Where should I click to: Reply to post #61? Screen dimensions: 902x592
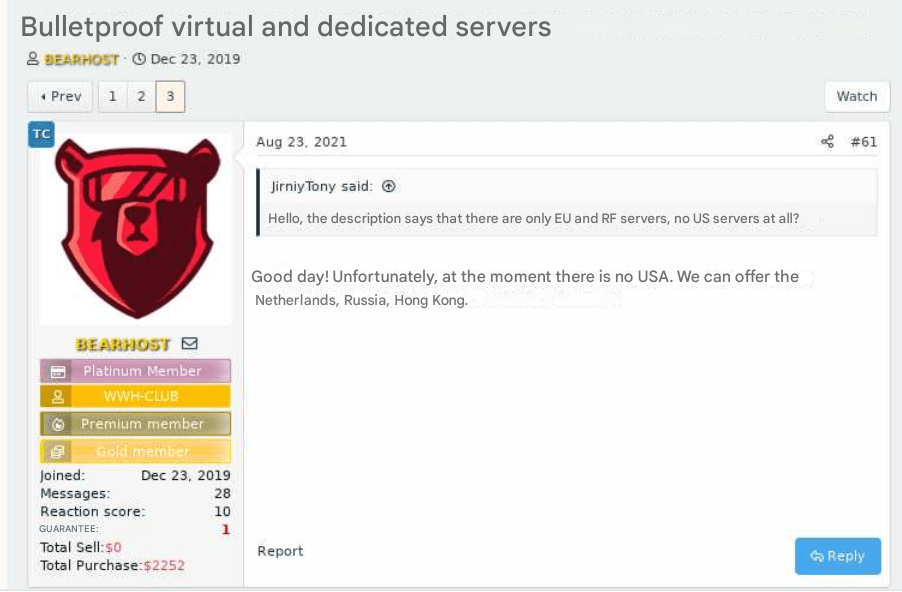coord(838,556)
